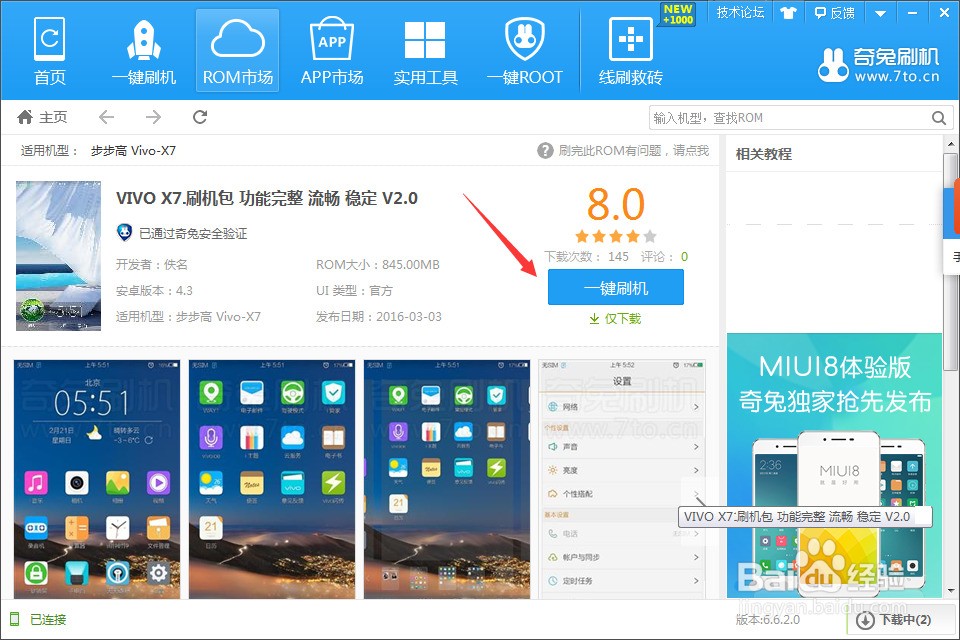Click the 适用机型 步步高 Vivo-X7 header text
Image resolution: width=960 pixels, height=640 pixels.
tap(98, 151)
